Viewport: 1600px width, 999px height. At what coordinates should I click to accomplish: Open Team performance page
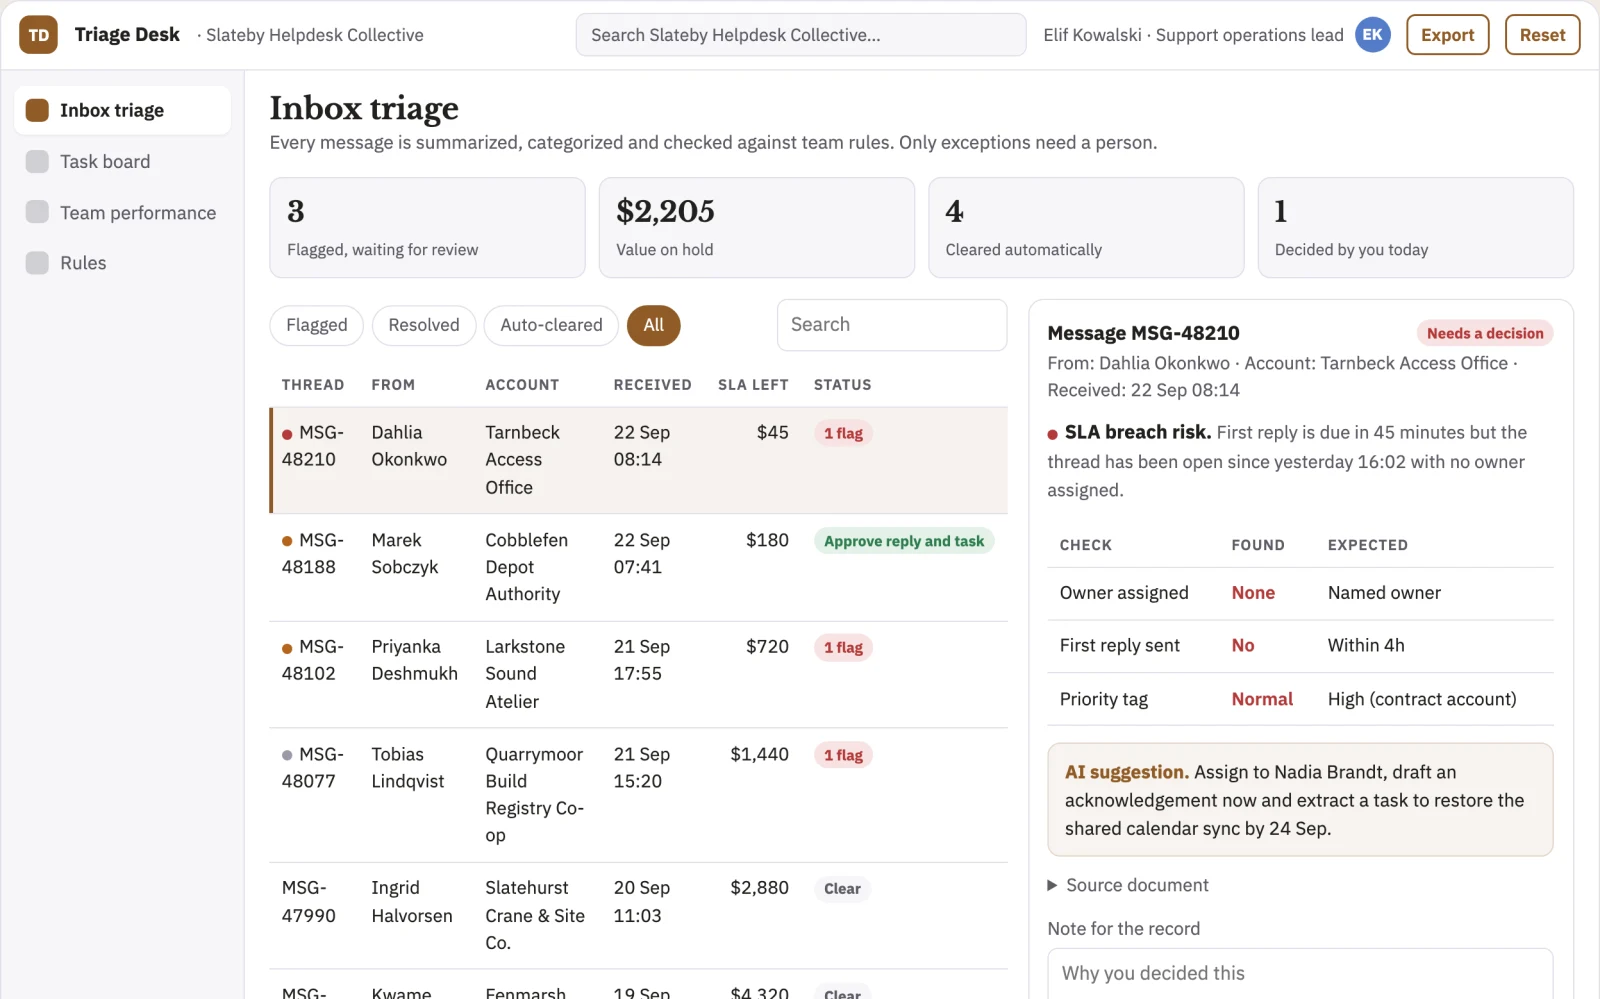point(122,212)
